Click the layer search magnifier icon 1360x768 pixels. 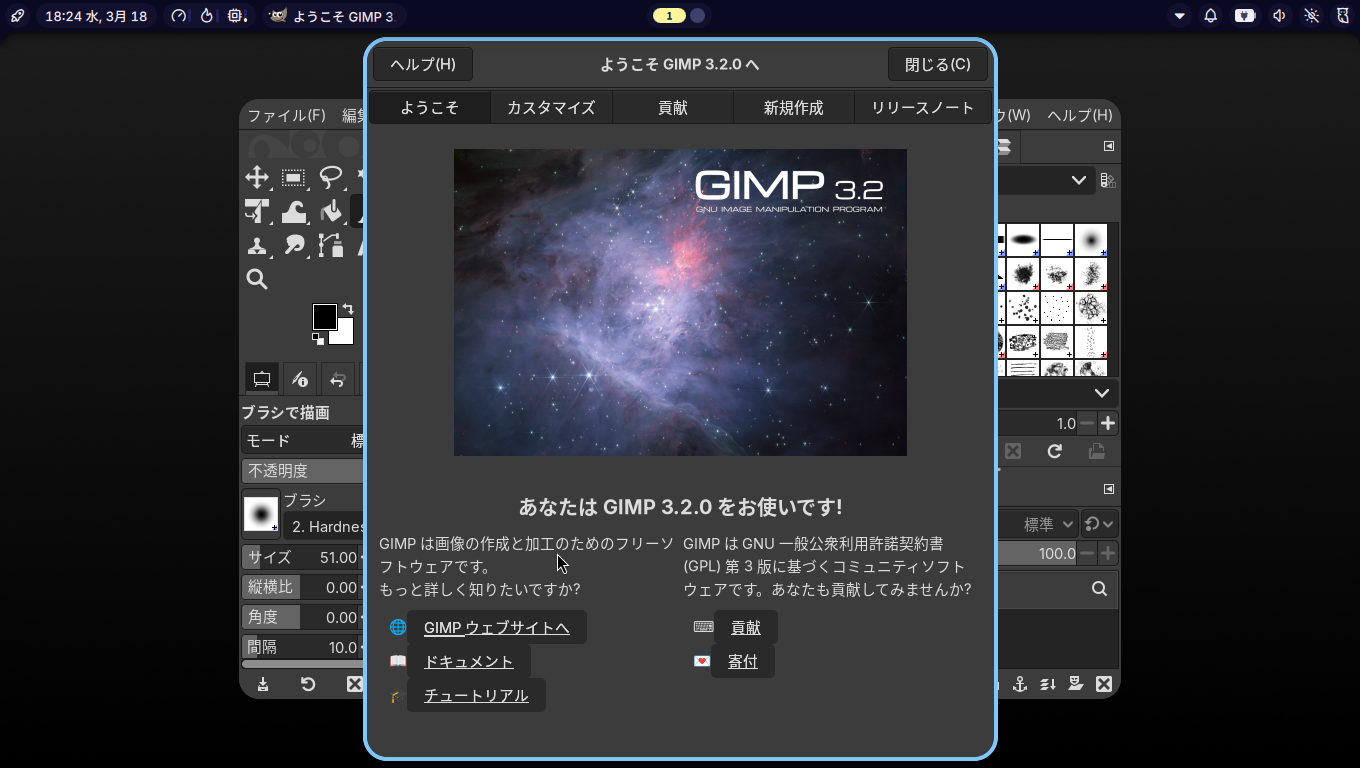pos(1100,589)
